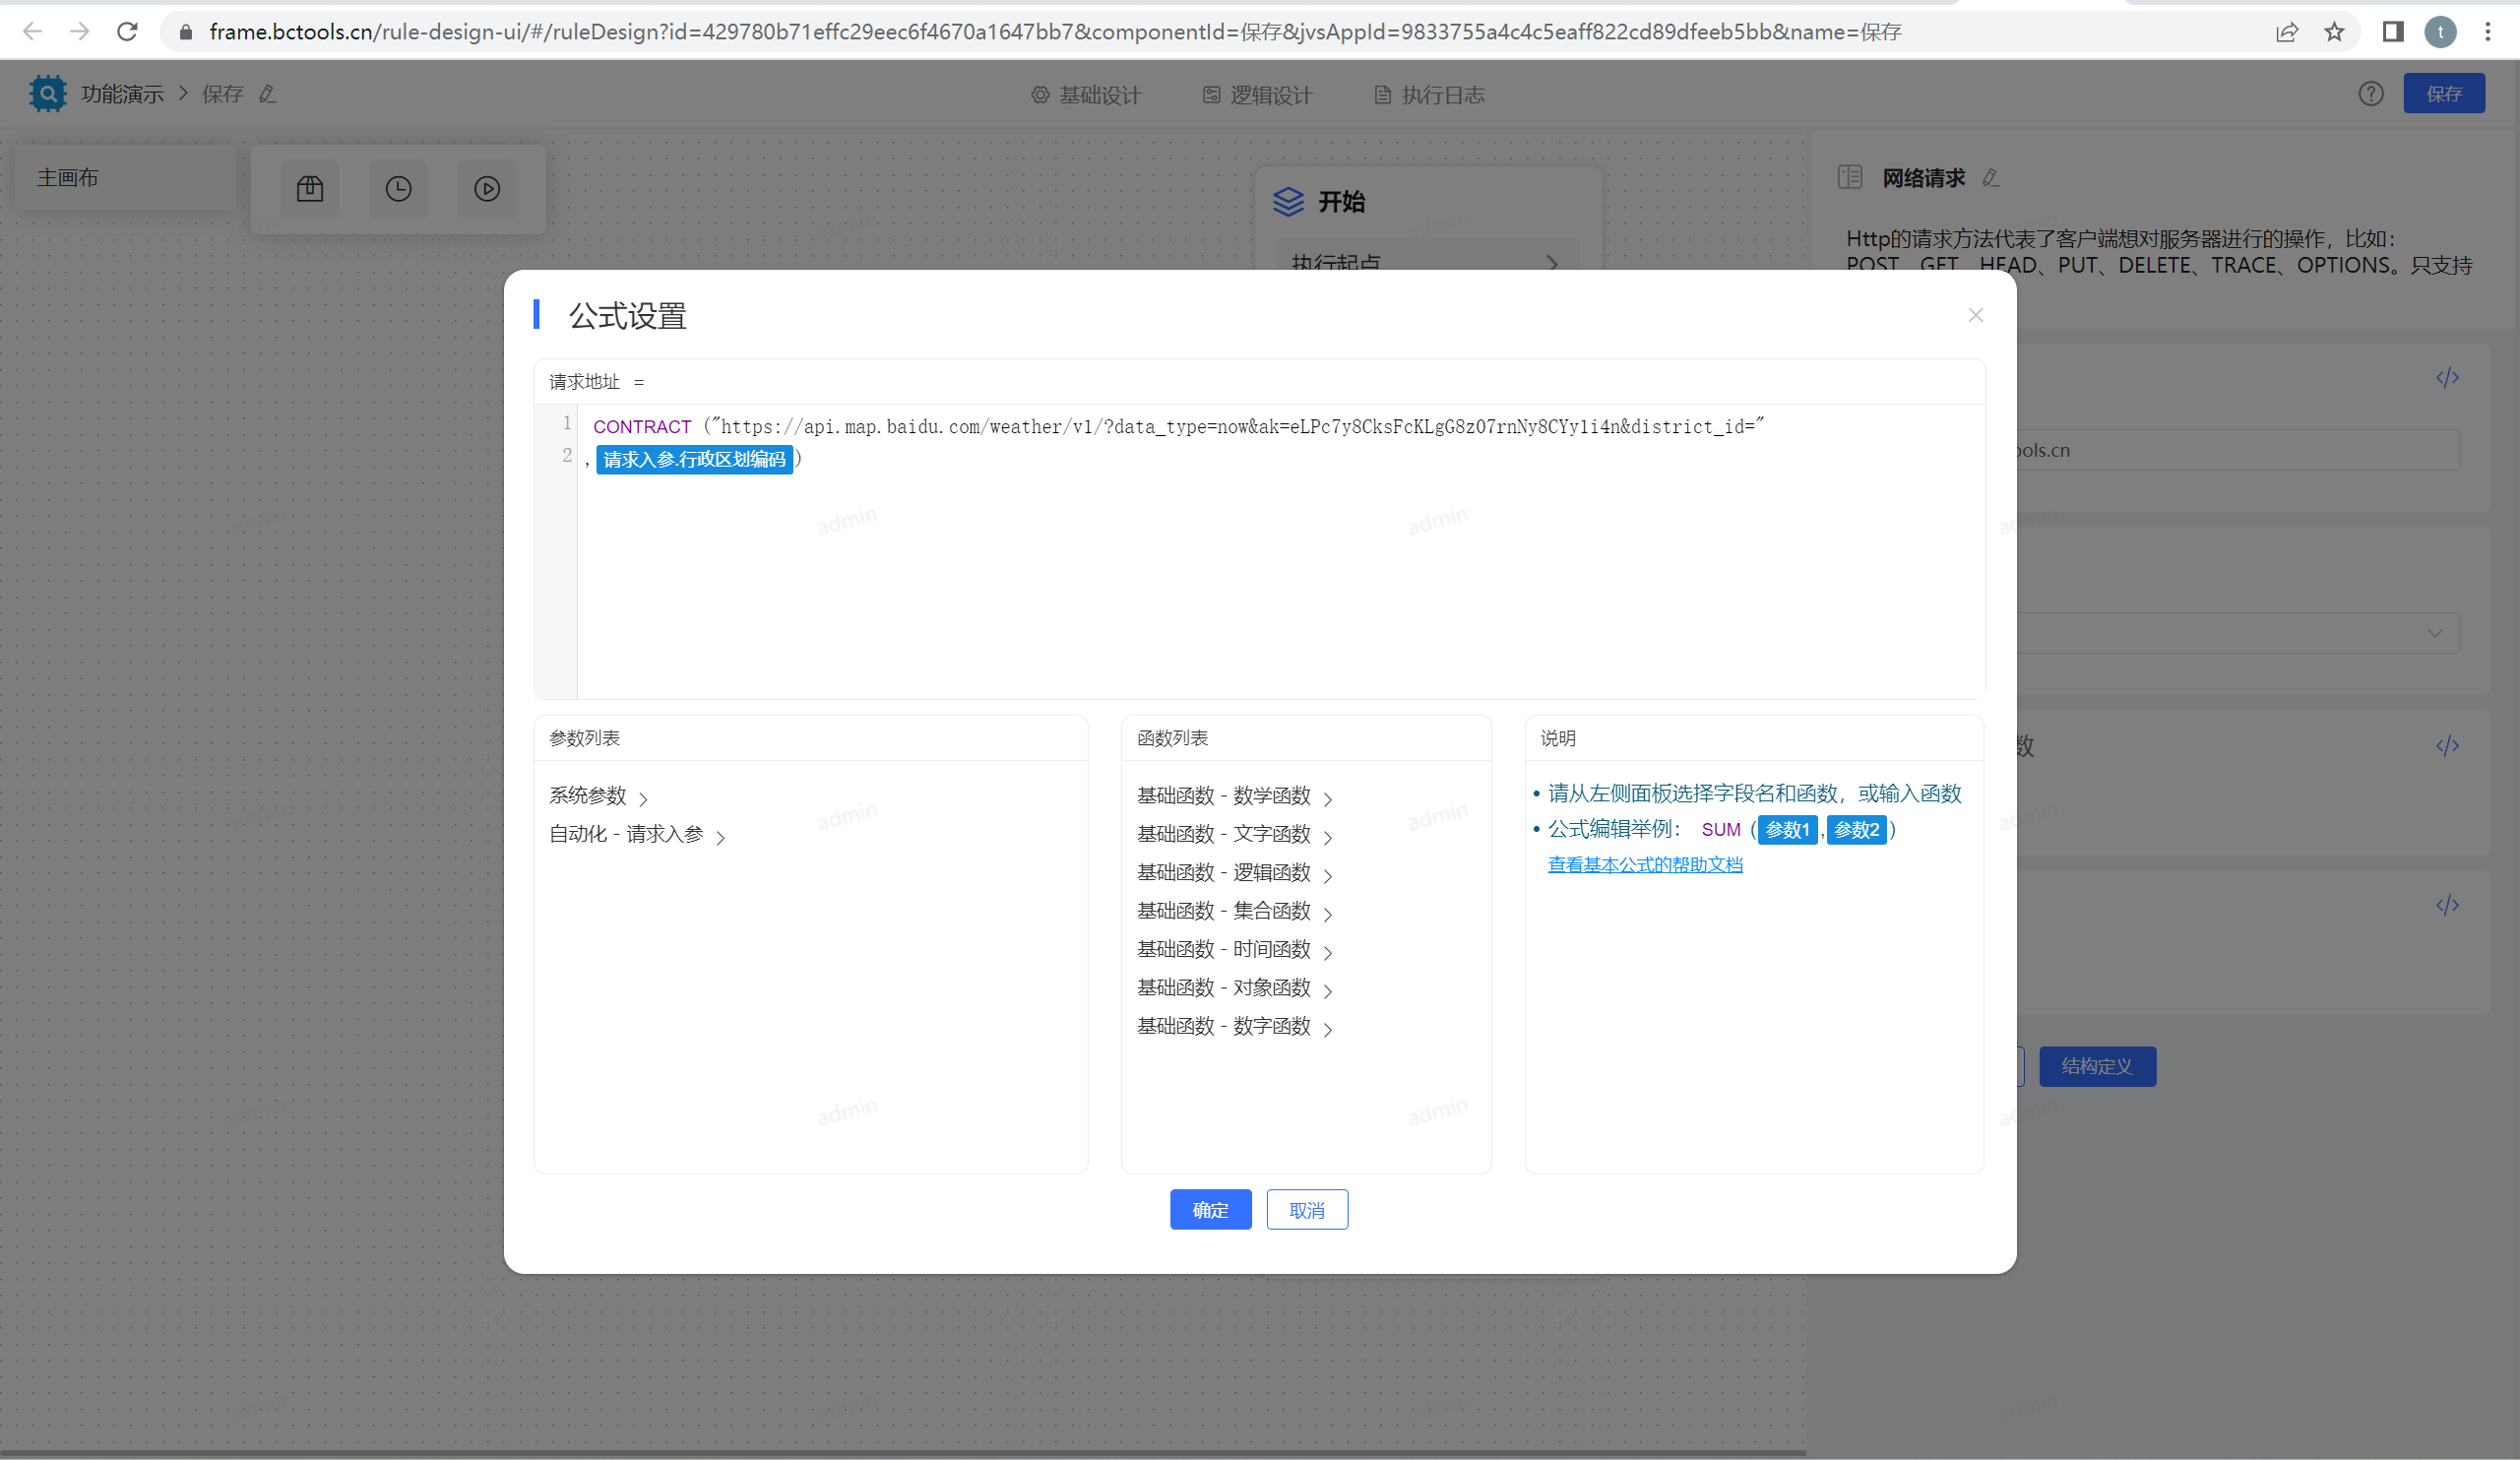This screenshot has width=2520, height=1460.
Task: Click the play run icon in toolbar
Action: pyautogui.click(x=487, y=189)
